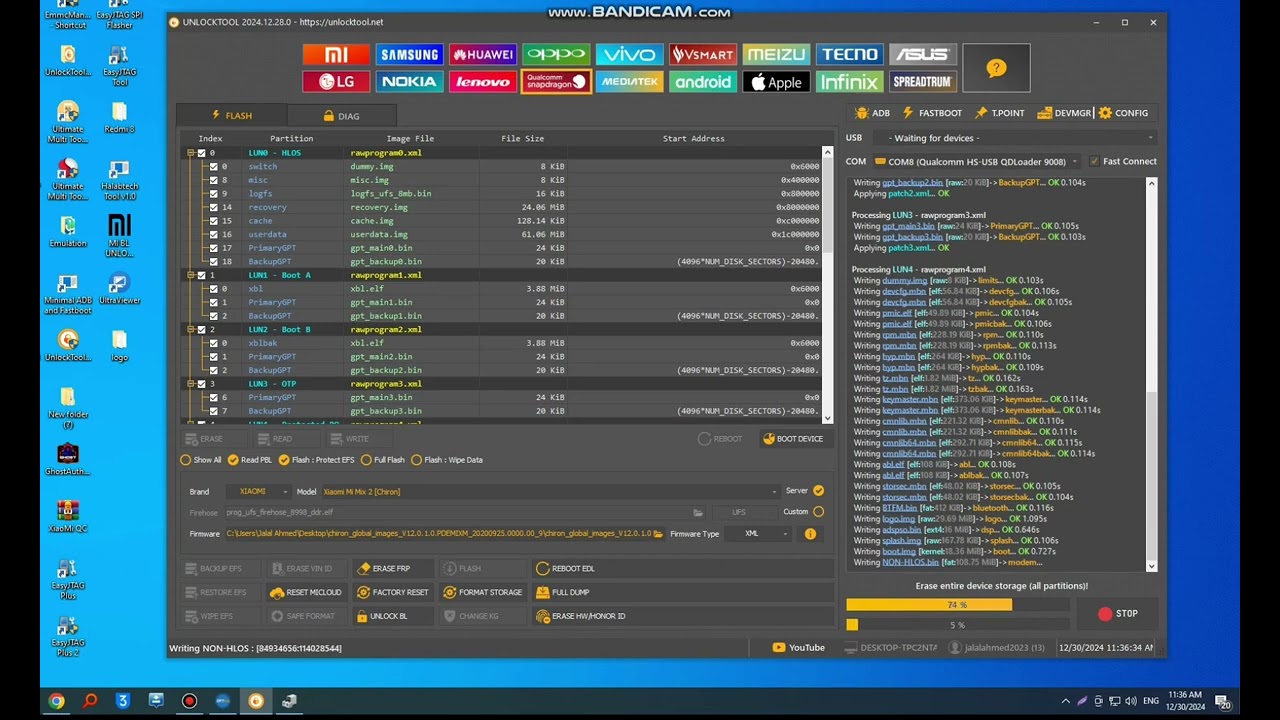Uncheck the userdata partition checkbox
The width and height of the screenshot is (1280, 720).
point(214,234)
